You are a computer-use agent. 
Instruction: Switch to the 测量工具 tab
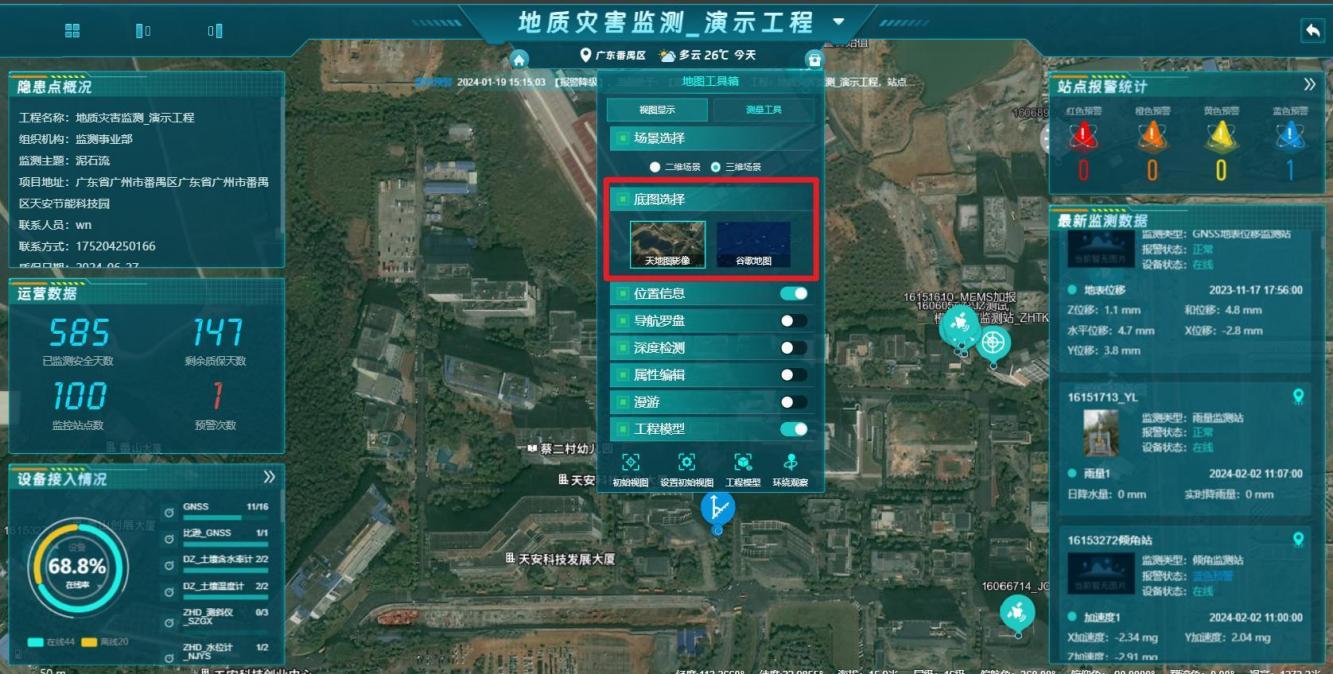pyautogui.click(x=764, y=110)
